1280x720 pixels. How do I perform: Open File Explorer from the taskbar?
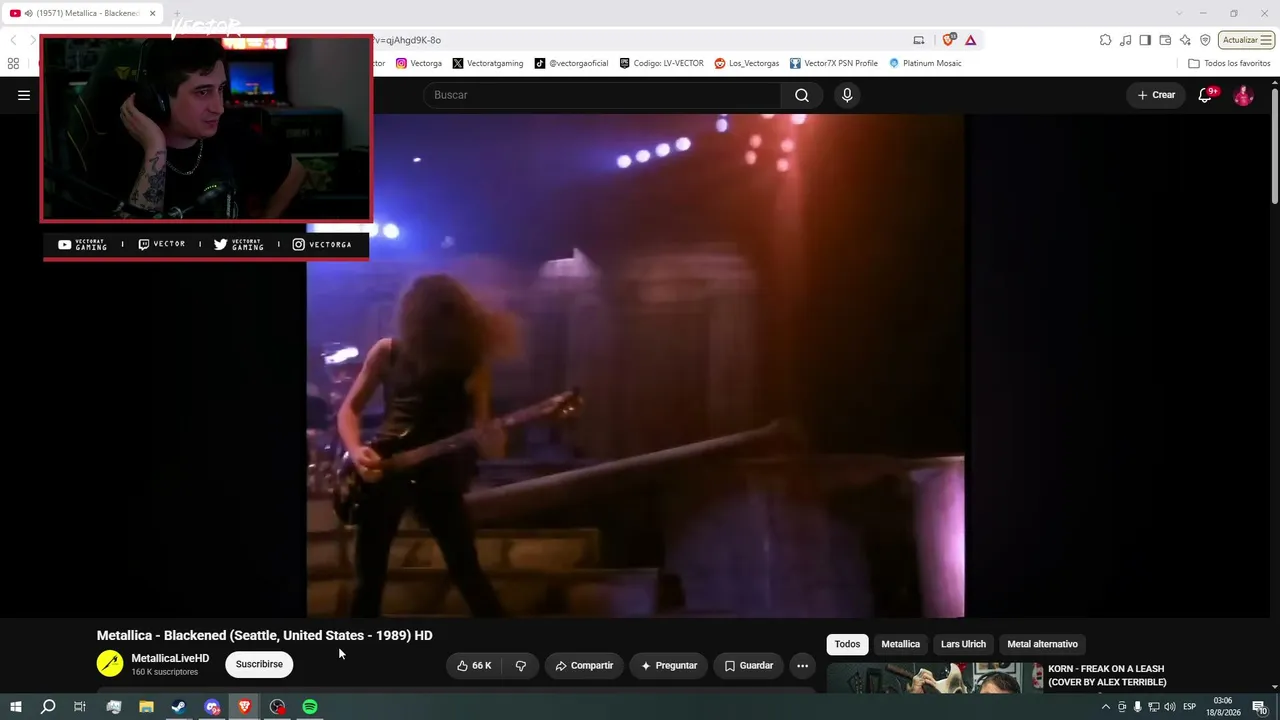(x=146, y=707)
